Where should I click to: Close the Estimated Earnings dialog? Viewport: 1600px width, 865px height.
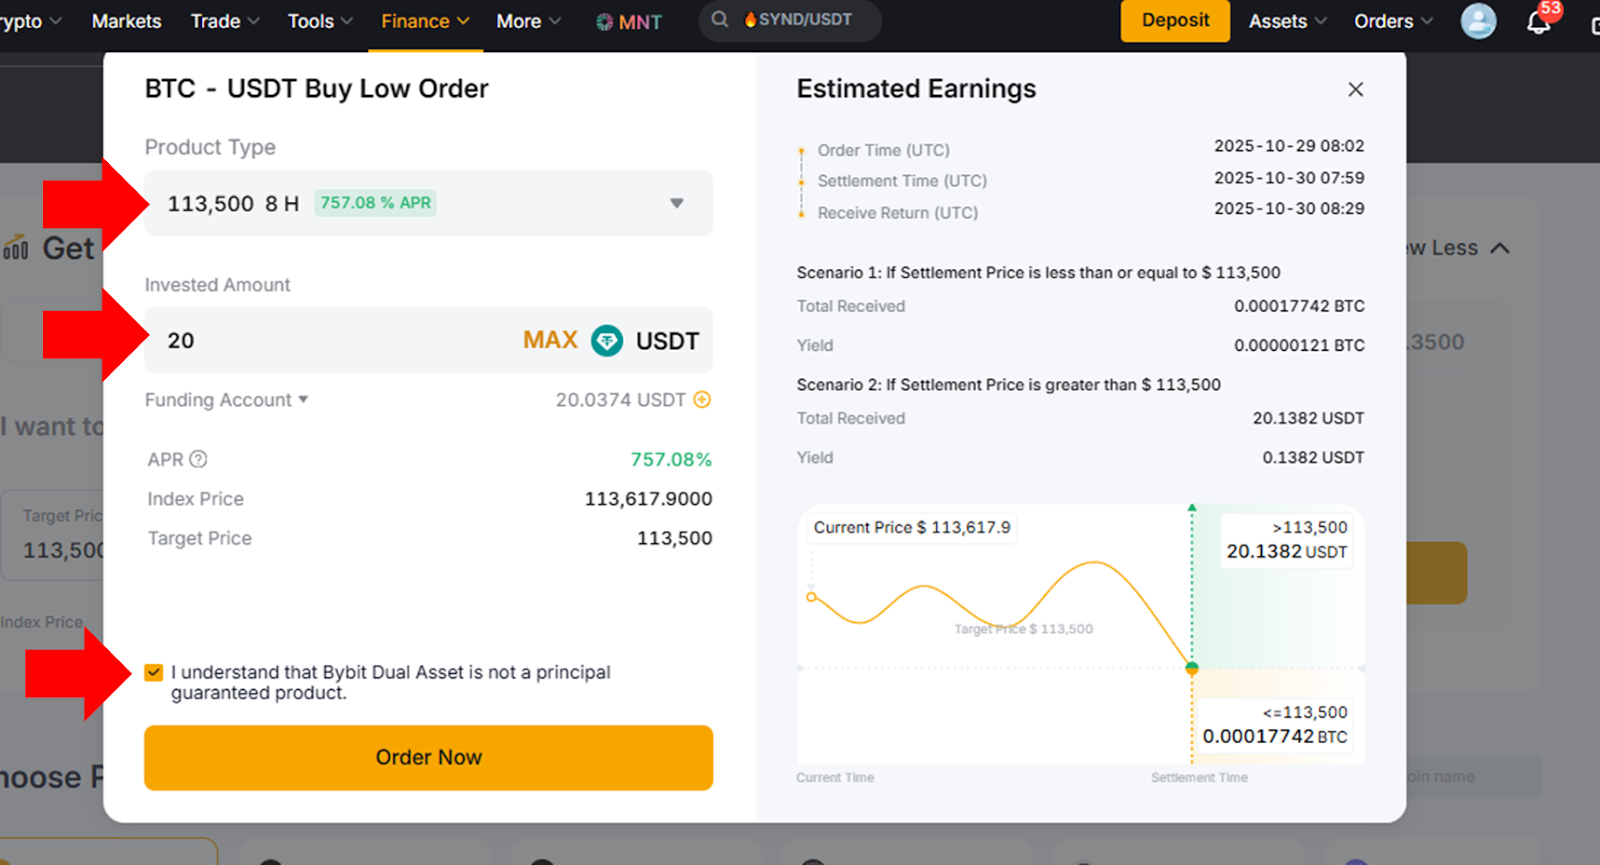click(x=1355, y=89)
